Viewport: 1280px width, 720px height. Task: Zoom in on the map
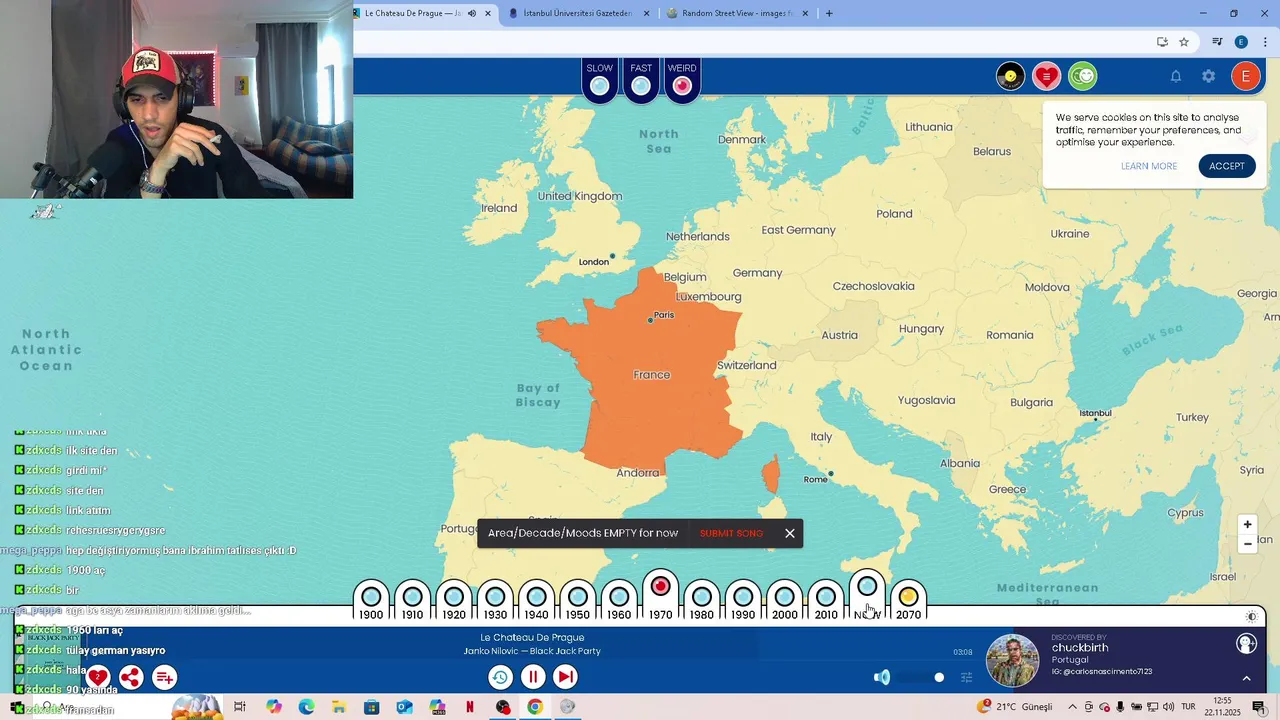click(x=1247, y=524)
